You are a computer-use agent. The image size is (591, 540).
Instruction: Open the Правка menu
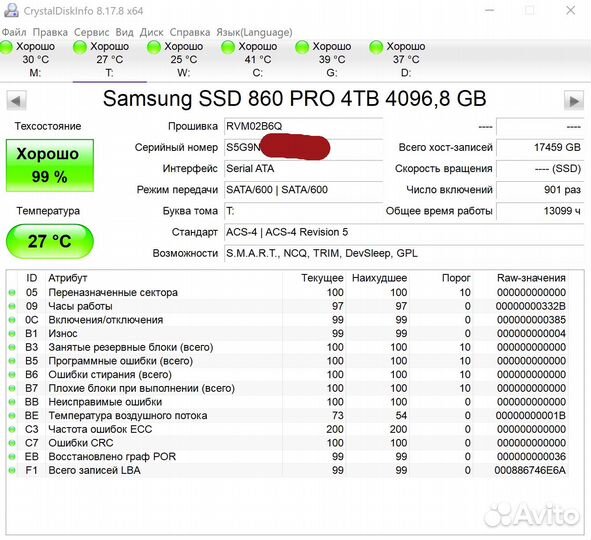(x=50, y=32)
